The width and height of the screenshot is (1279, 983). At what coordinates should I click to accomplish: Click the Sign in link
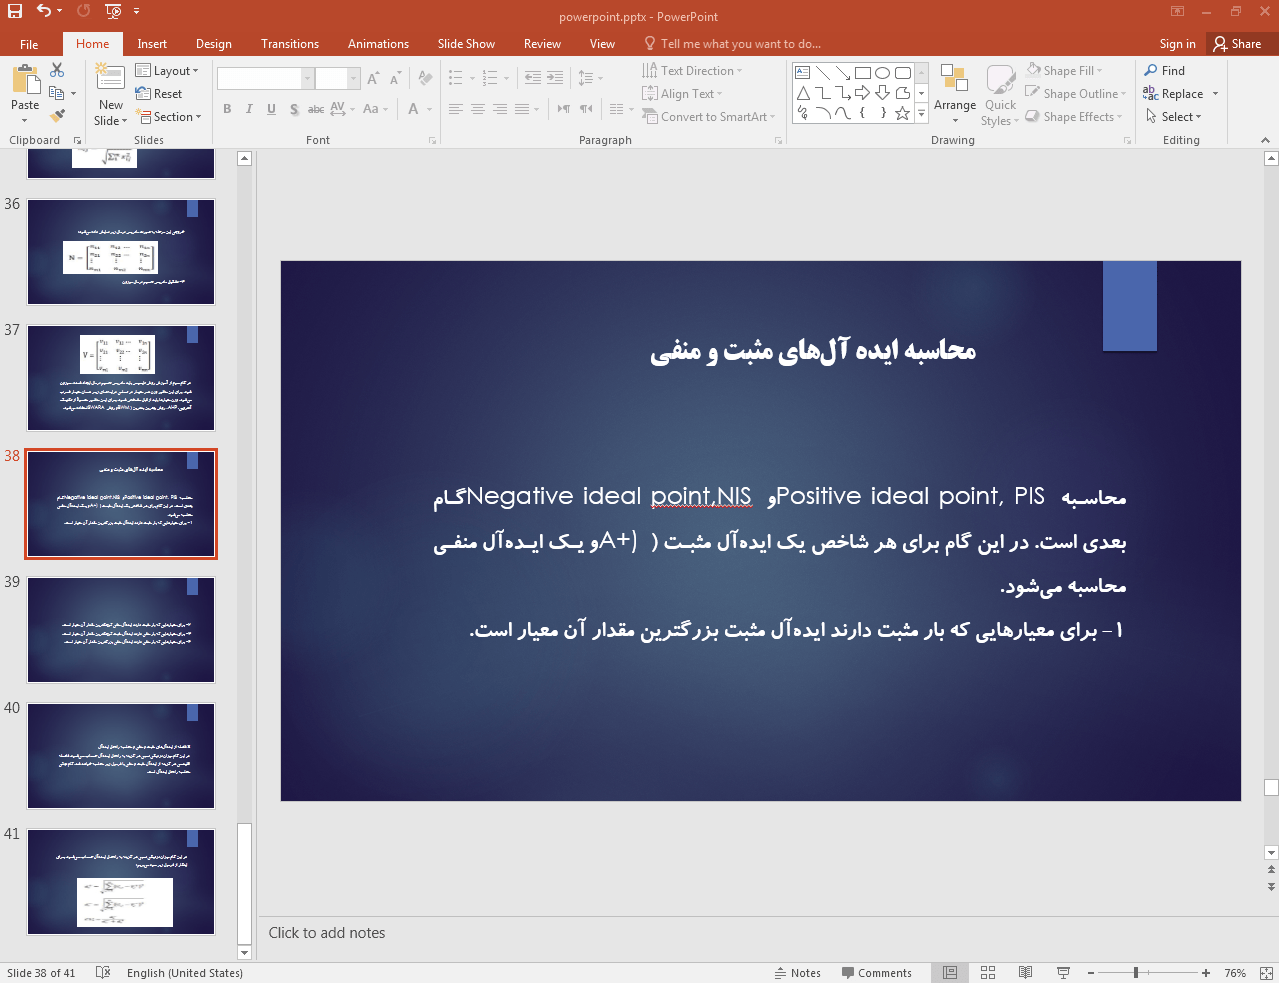pos(1176,43)
